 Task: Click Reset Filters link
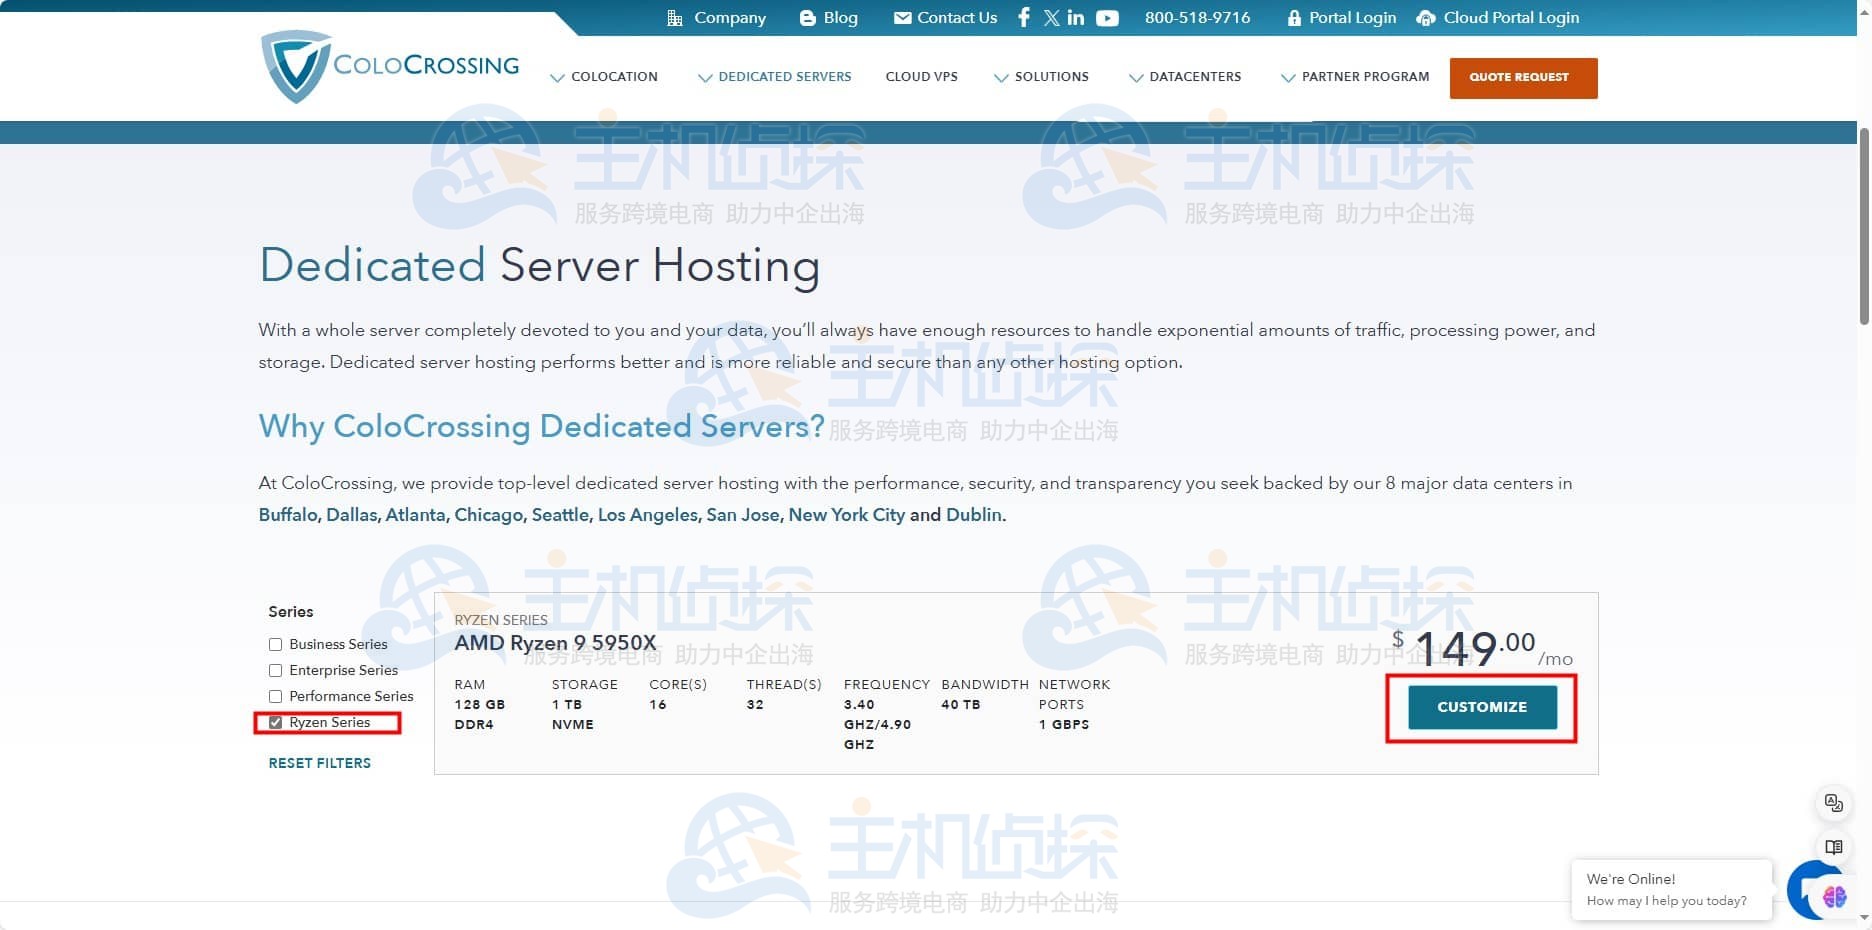319,763
